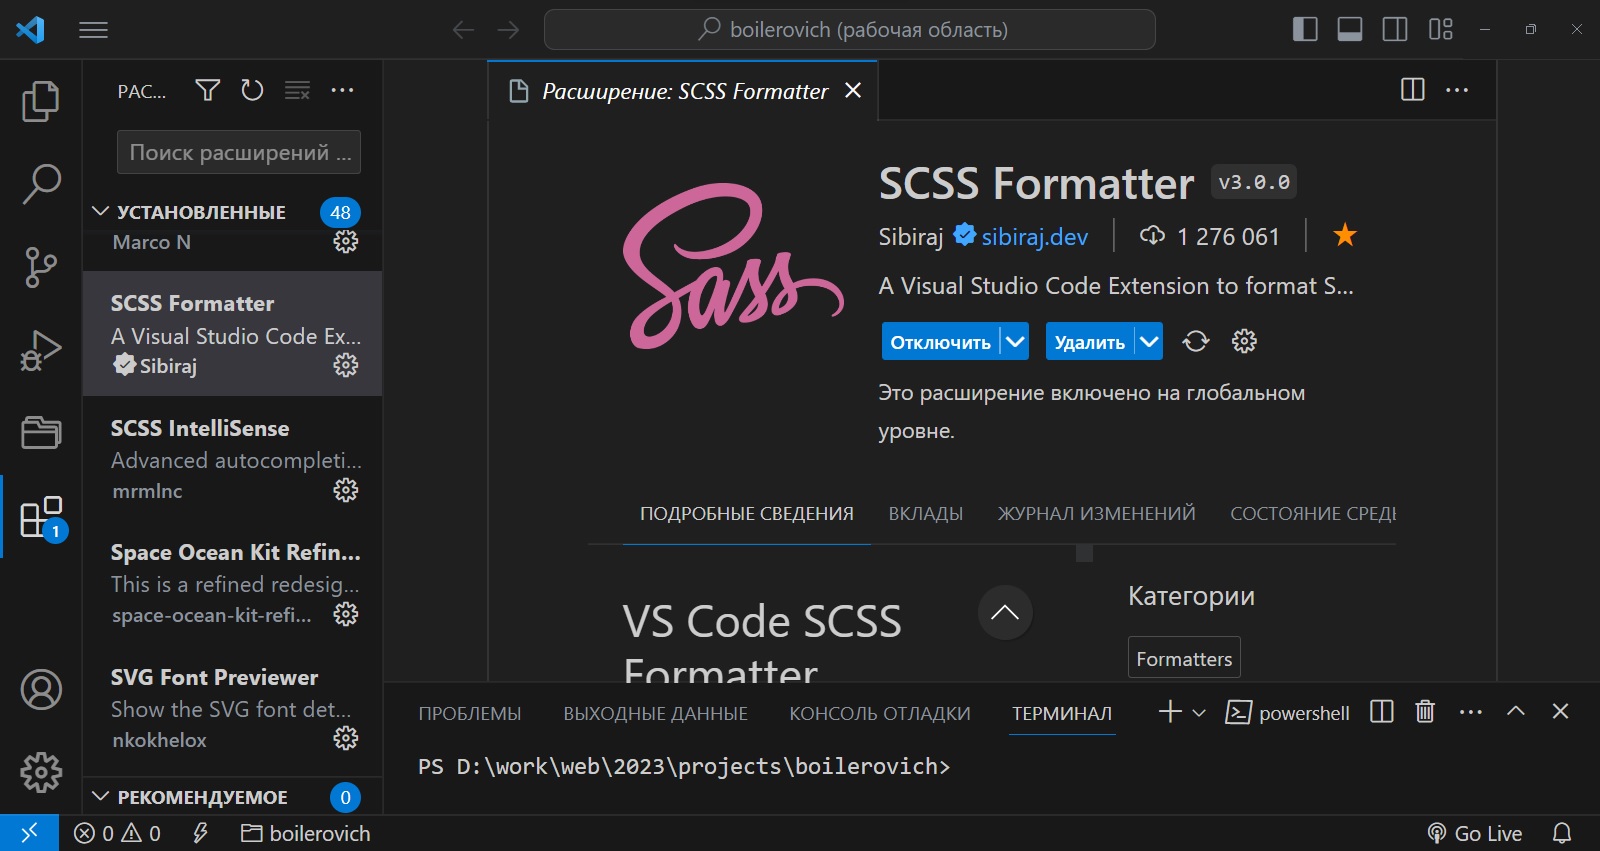Click the lightning bolt status bar icon
1600x851 pixels.
coord(200,833)
